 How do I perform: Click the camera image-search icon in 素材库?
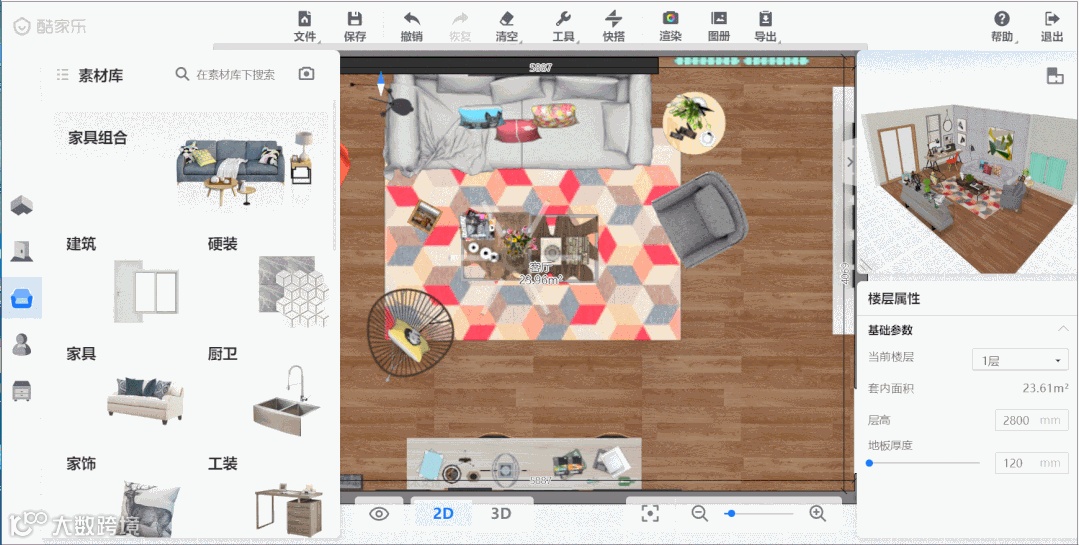point(306,74)
